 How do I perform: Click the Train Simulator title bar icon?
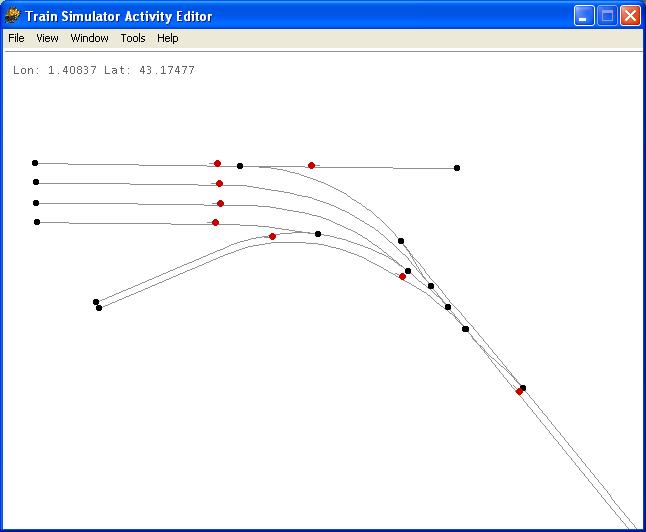coord(13,16)
